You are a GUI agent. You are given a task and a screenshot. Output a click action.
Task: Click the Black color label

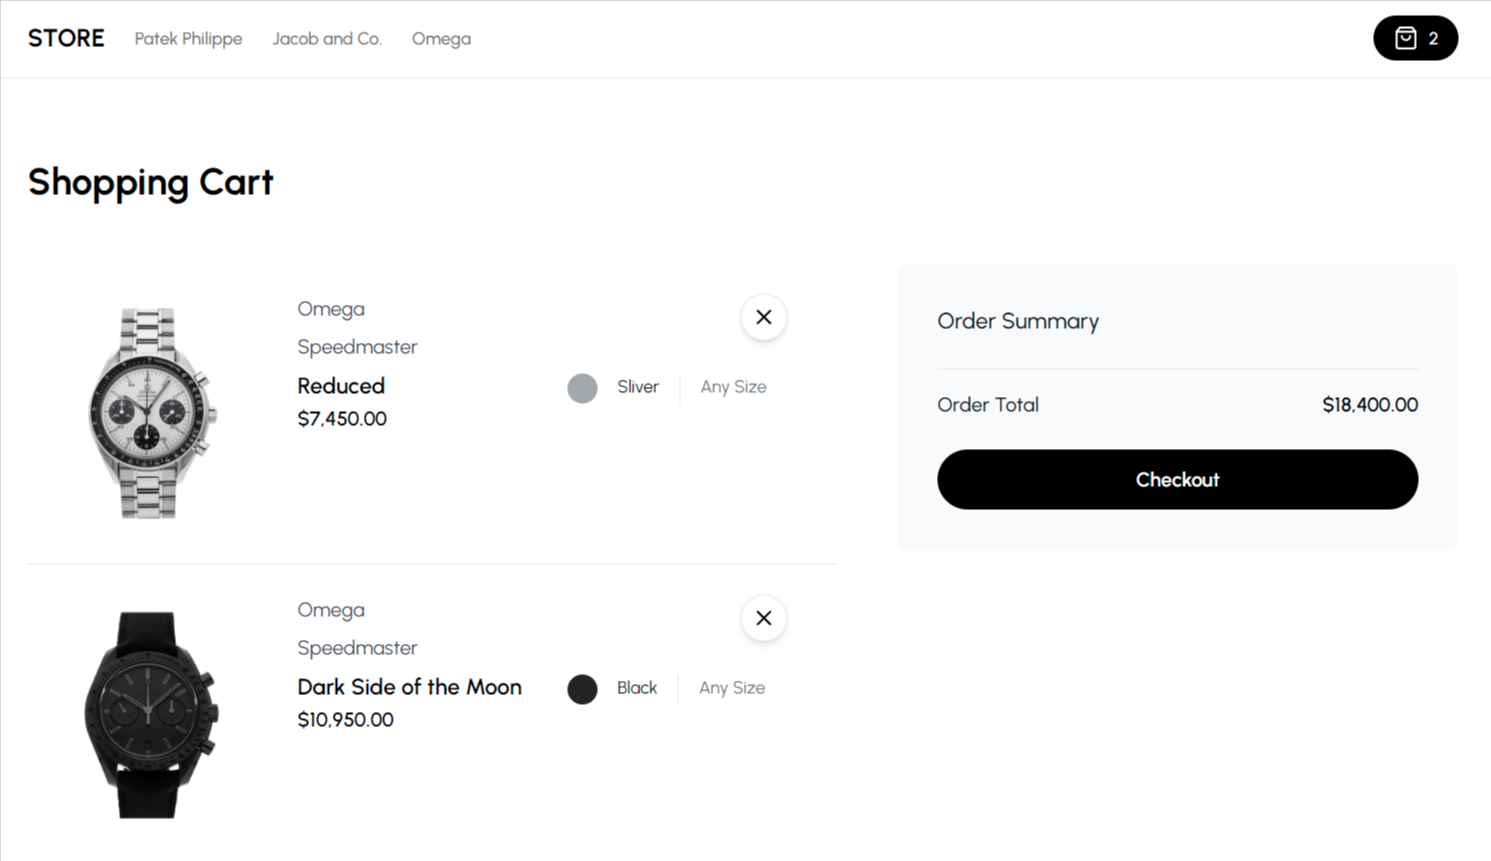tap(637, 688)
